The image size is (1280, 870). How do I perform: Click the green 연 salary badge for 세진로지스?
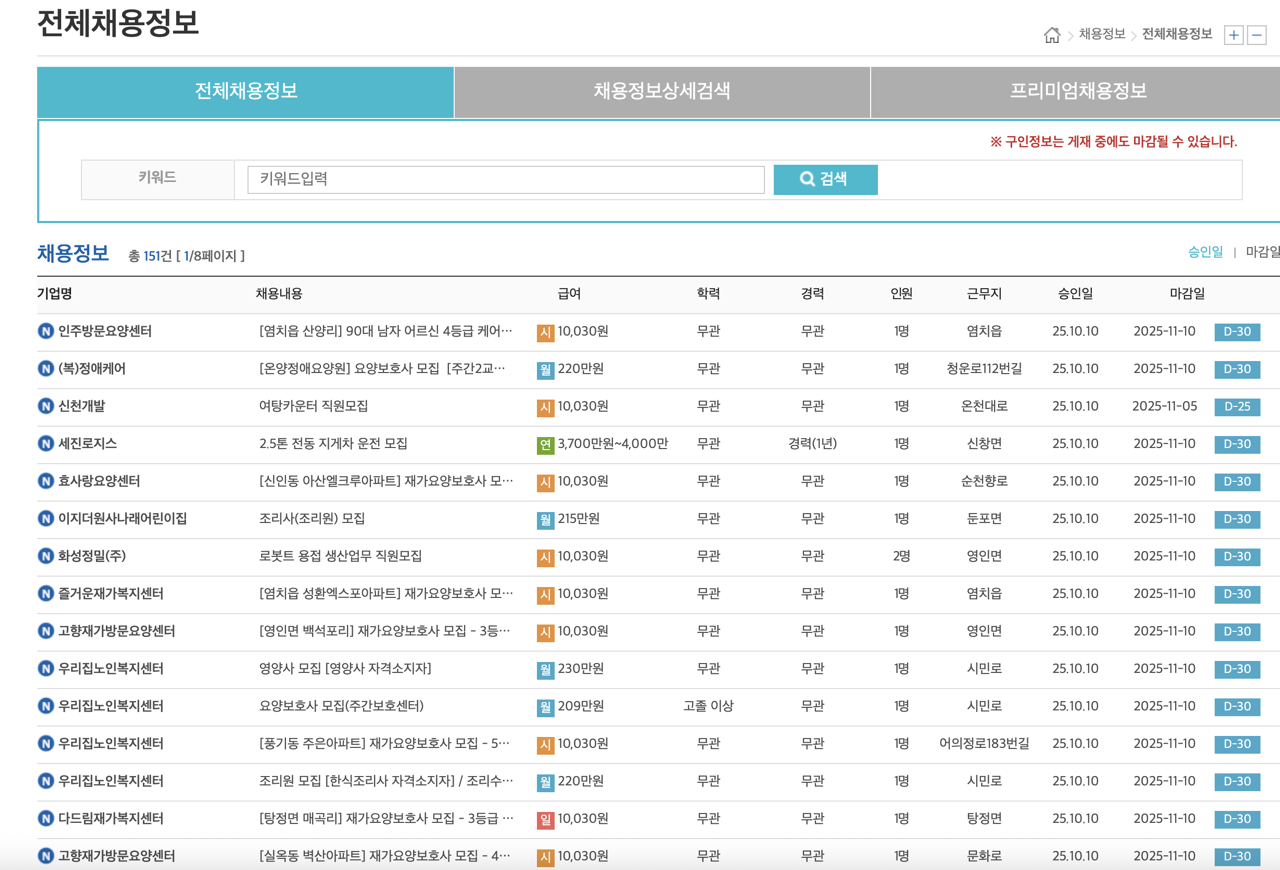pos(546,444)
